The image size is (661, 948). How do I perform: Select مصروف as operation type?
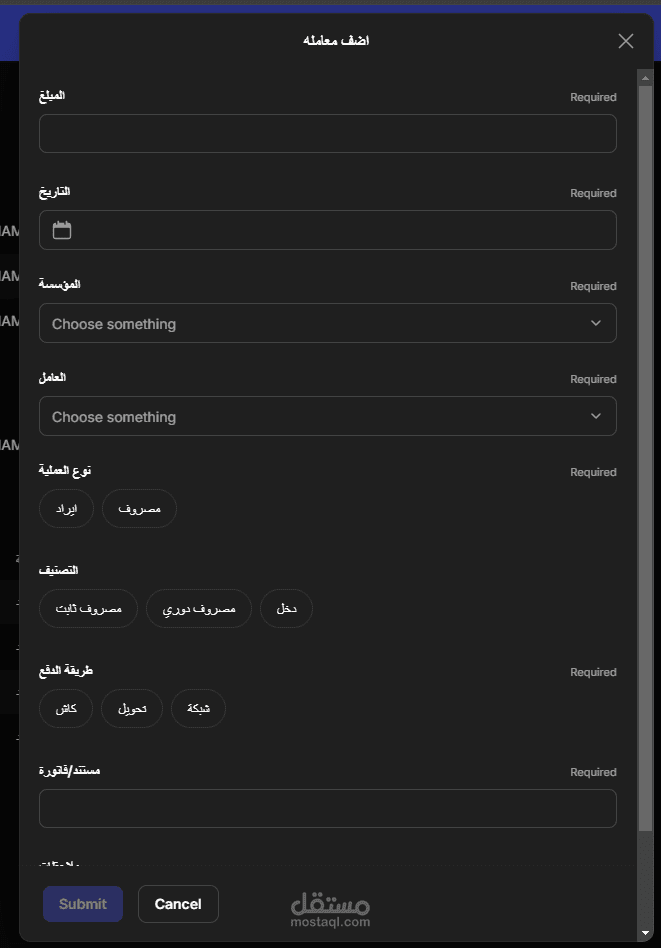139,509
